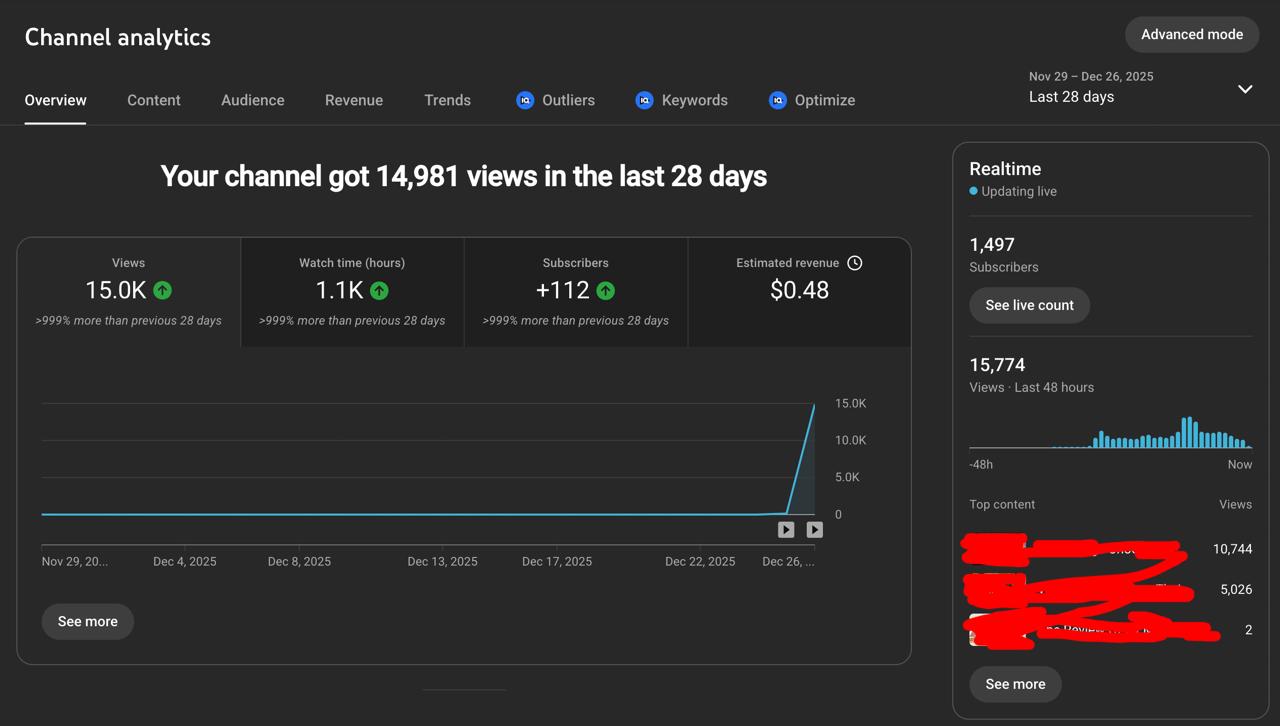Click the green arrow beside Watch time
This screenshot has height=726, width=1280.
point(379,290)
